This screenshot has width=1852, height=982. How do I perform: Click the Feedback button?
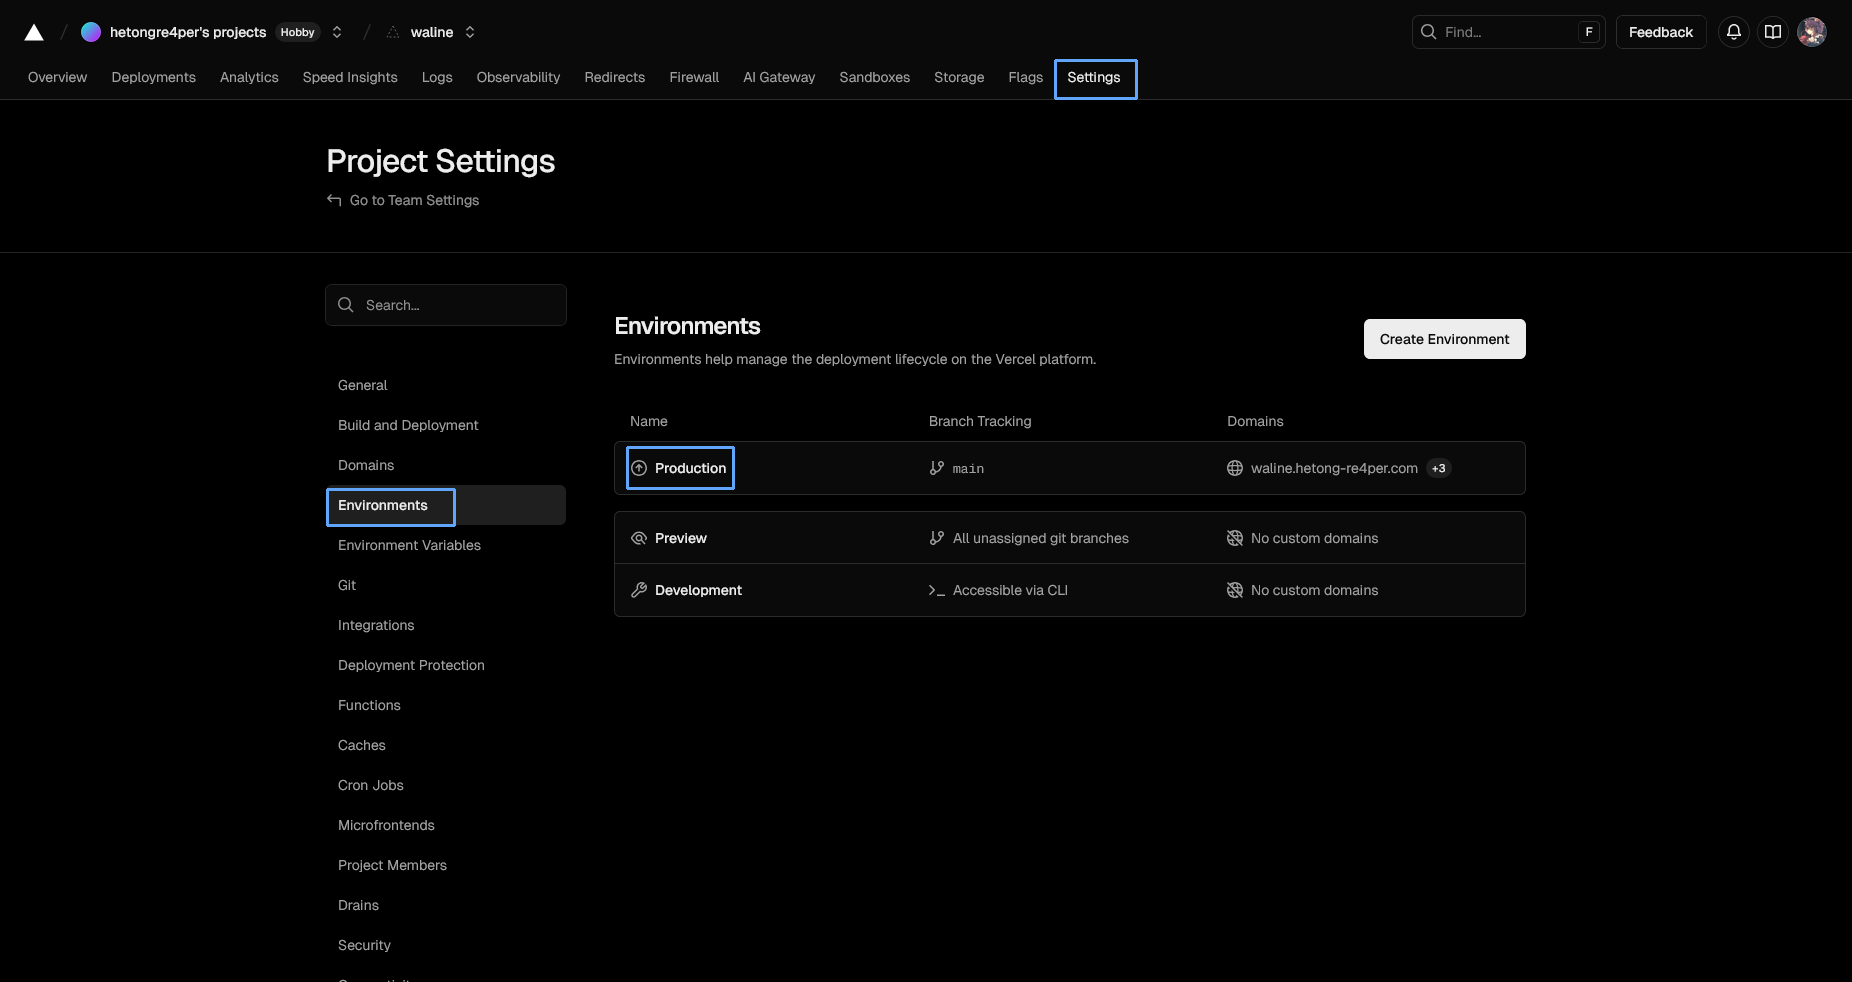1660,32
